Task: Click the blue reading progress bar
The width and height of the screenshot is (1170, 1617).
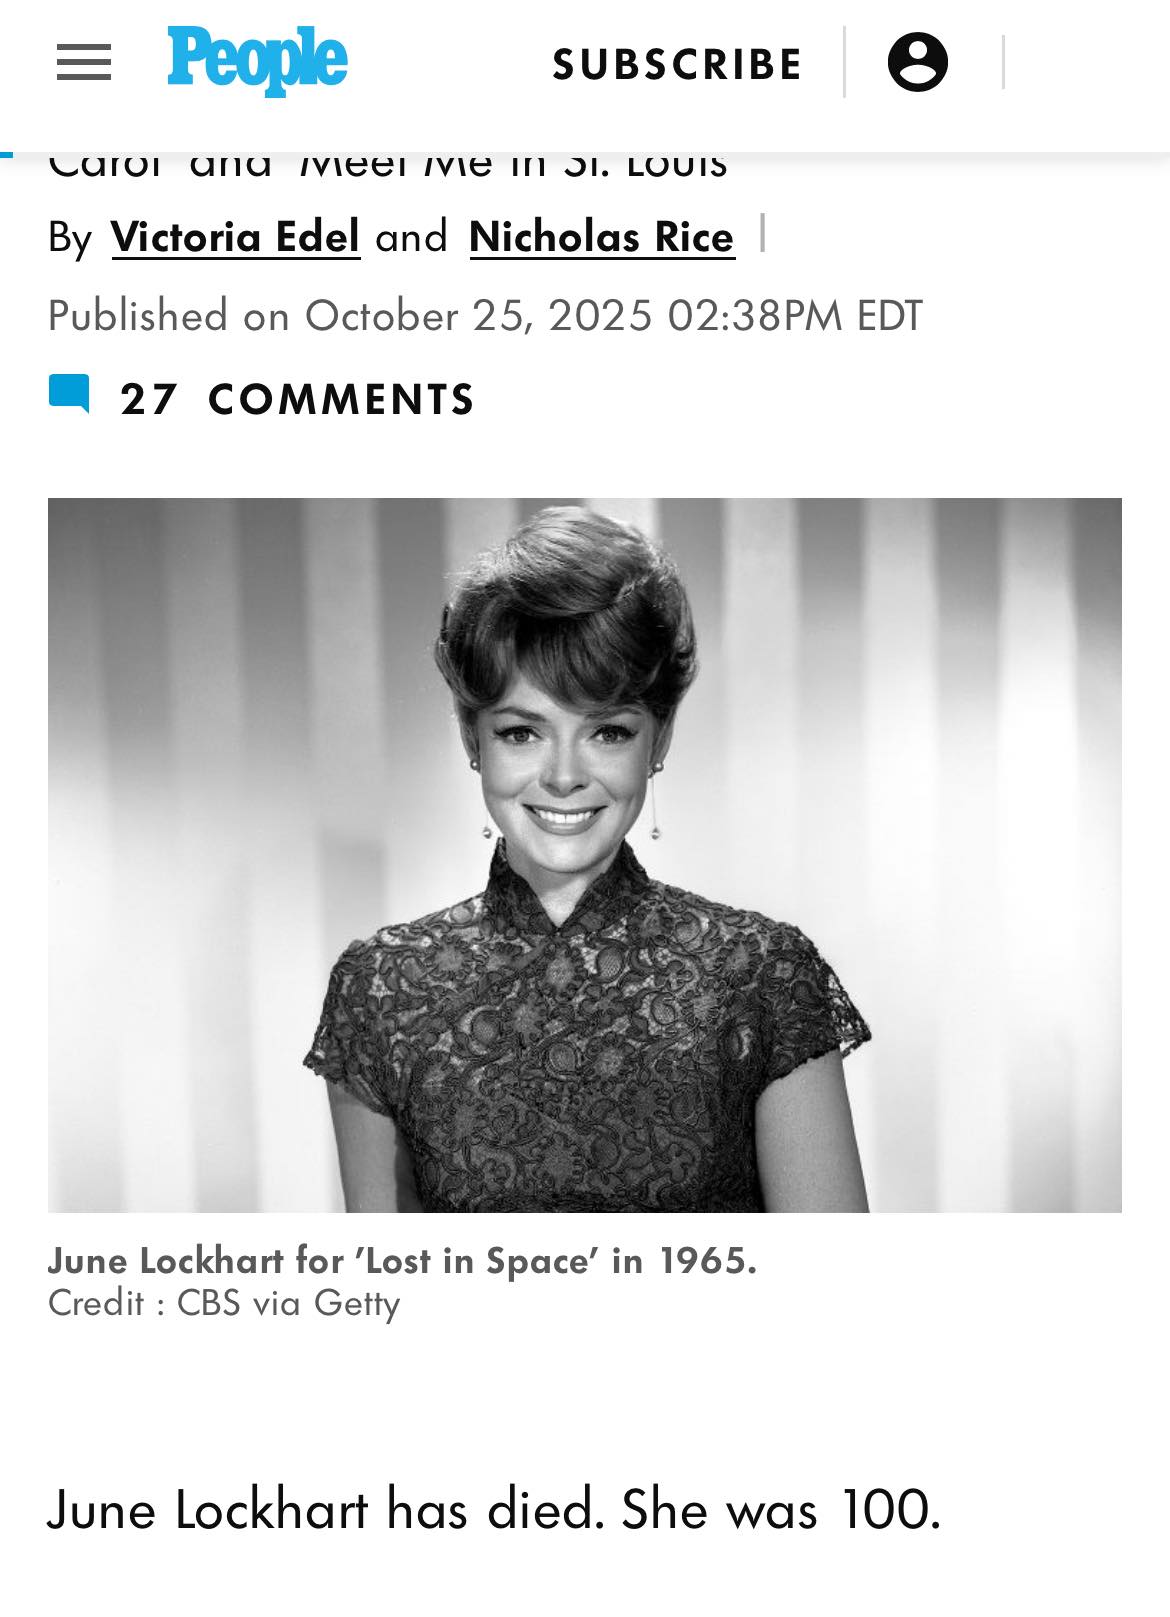Action: pyautogui.click(x=6, y=154)
